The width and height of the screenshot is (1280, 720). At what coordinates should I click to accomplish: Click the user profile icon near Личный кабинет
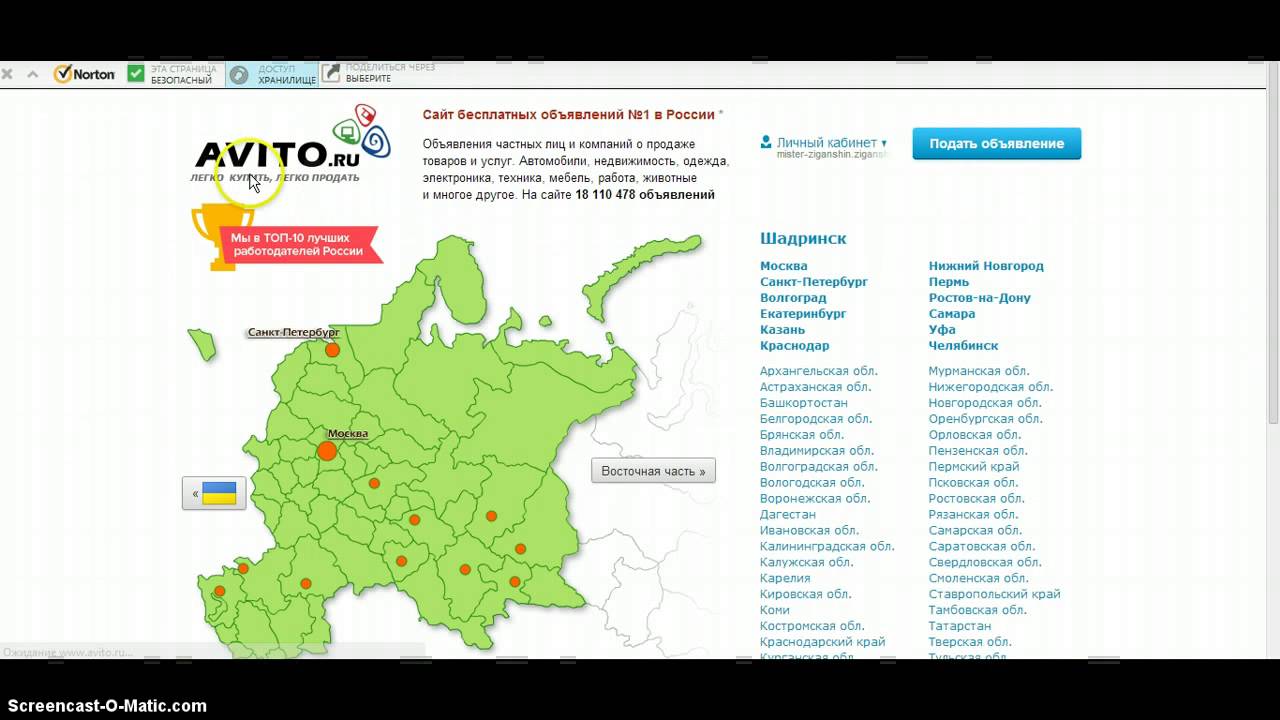[766, 142]
